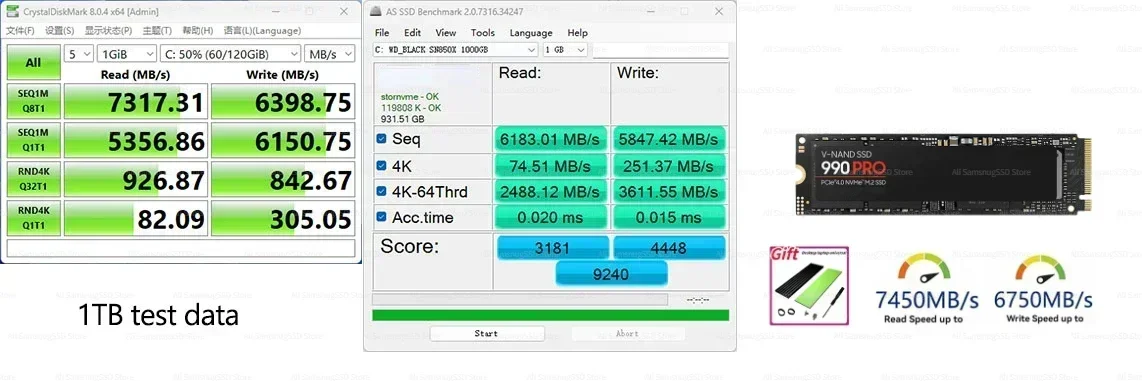Toggle the 4K-64Thrd checkbox

tap(382, 192)
